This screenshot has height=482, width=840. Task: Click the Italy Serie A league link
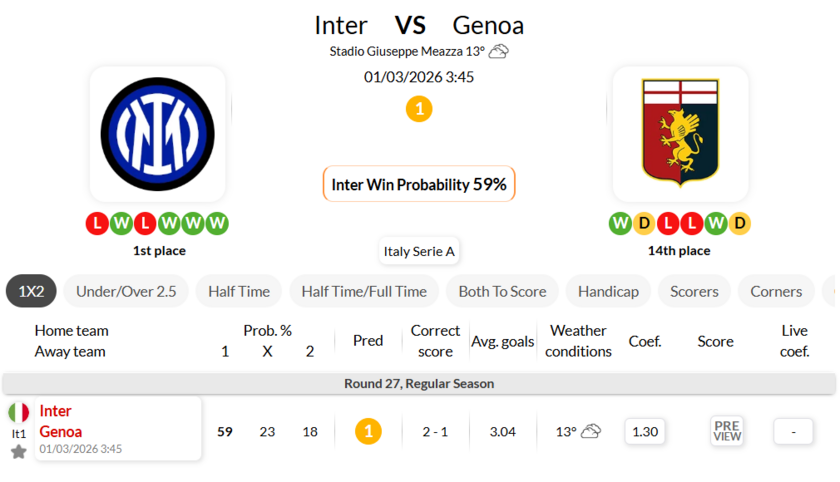[x=419, y=251]
